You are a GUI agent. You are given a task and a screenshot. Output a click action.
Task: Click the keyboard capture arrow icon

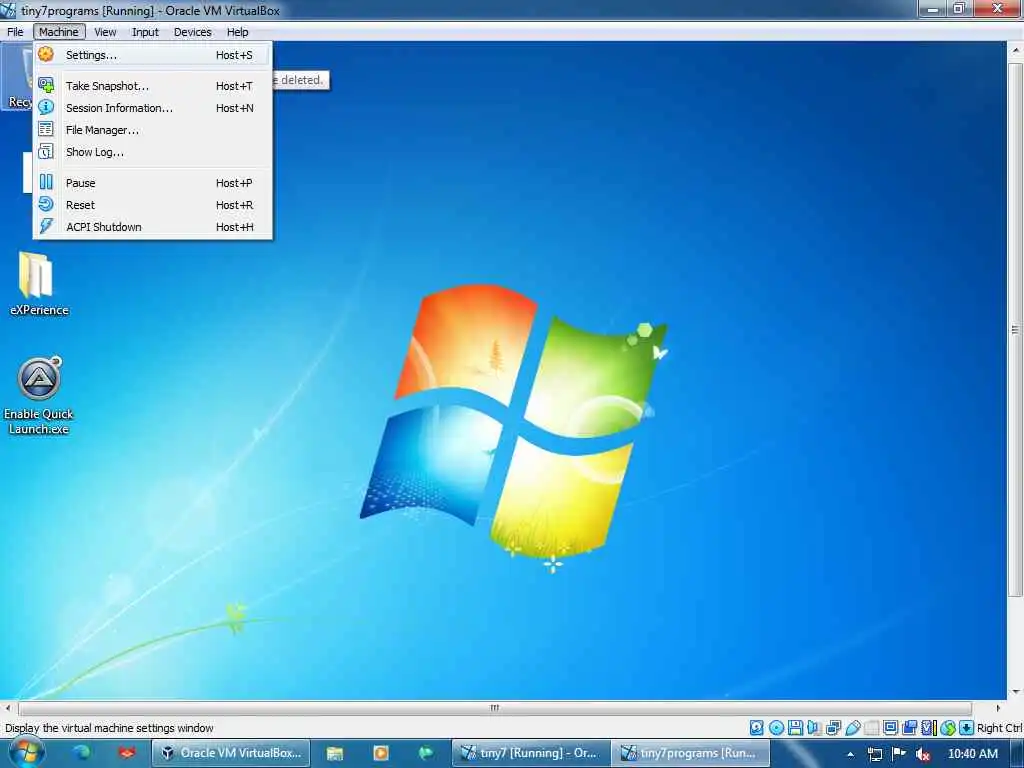(x=967, y=728)
